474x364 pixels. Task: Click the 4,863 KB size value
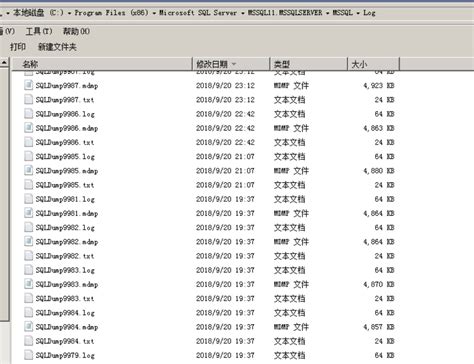[x=379, y=128]
